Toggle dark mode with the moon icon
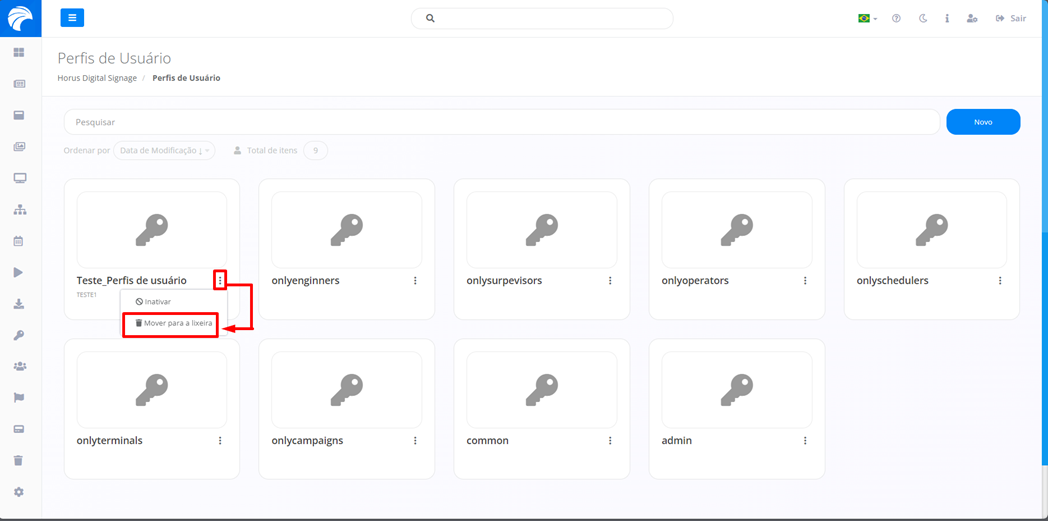Image resolution: width=1048 pixels, height=521 pixels. pyautogui.click(x=923, y=19)
